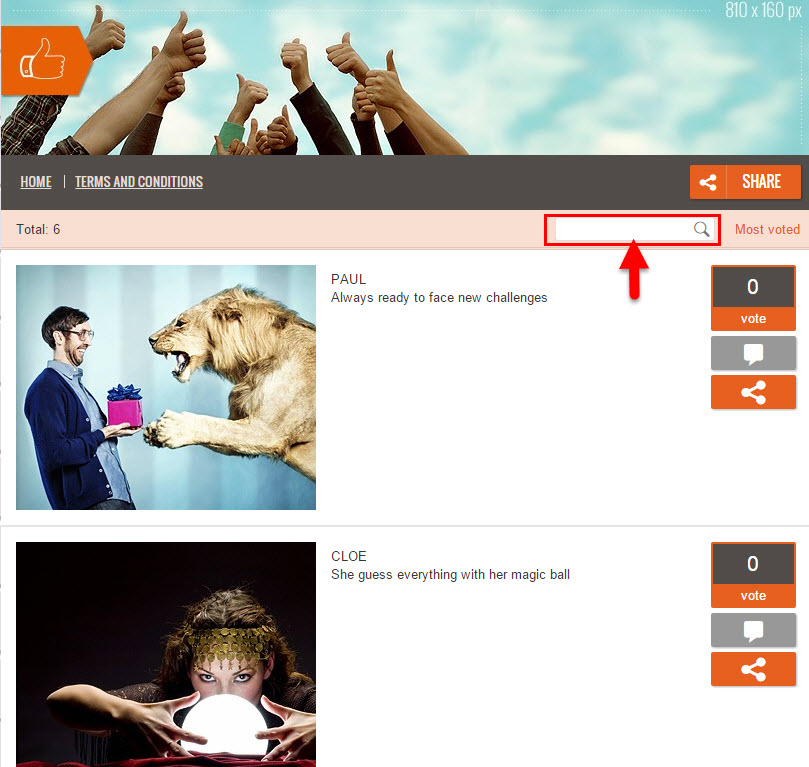
Task: Click PAUL's vote count showing 0
Action: tap(753, 287)
